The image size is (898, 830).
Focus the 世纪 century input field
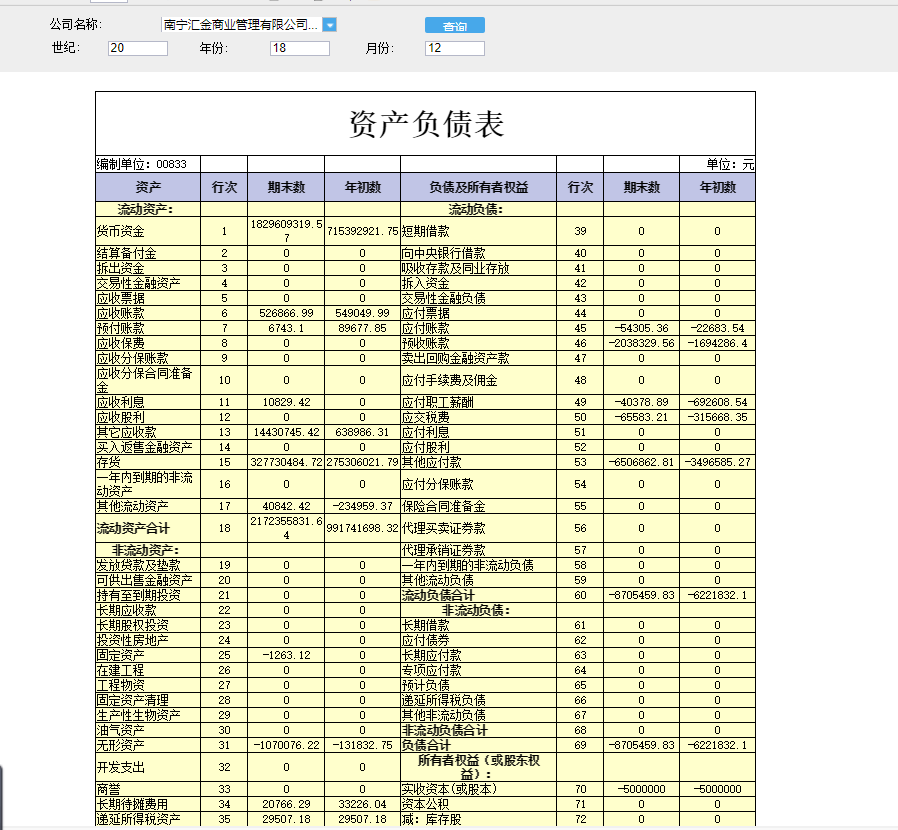137,48
